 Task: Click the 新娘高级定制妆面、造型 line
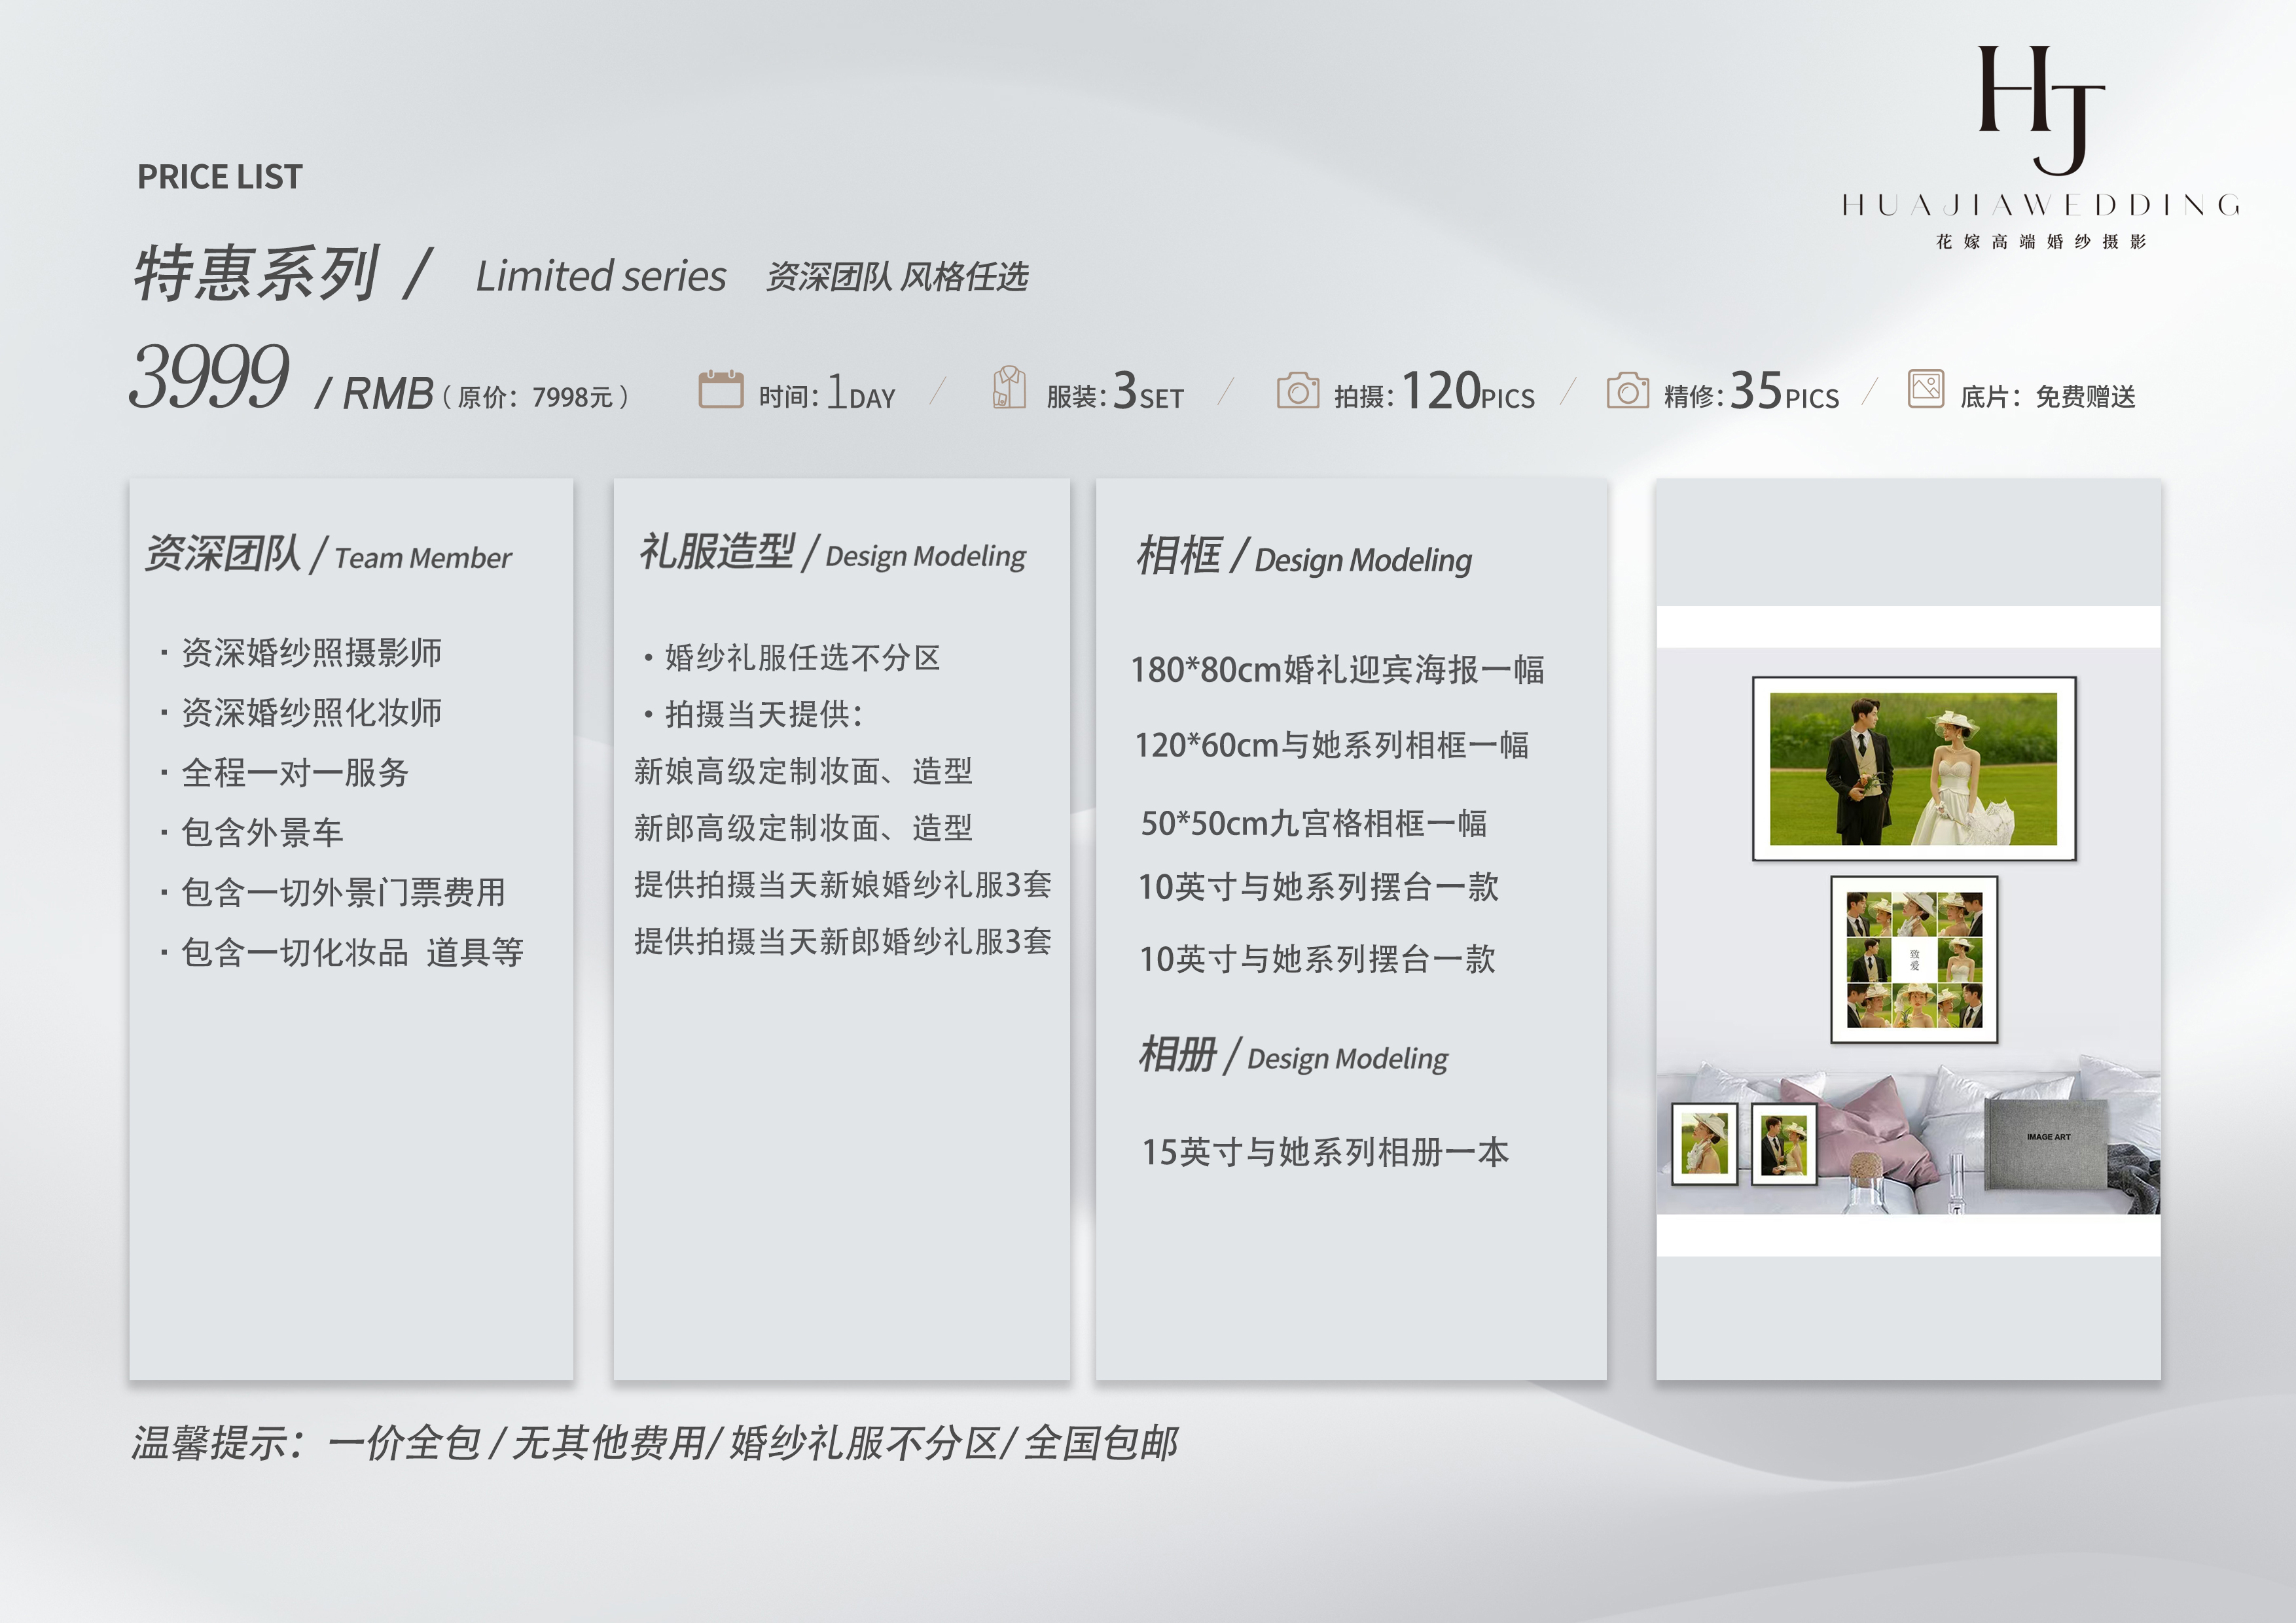click(803, 771)
